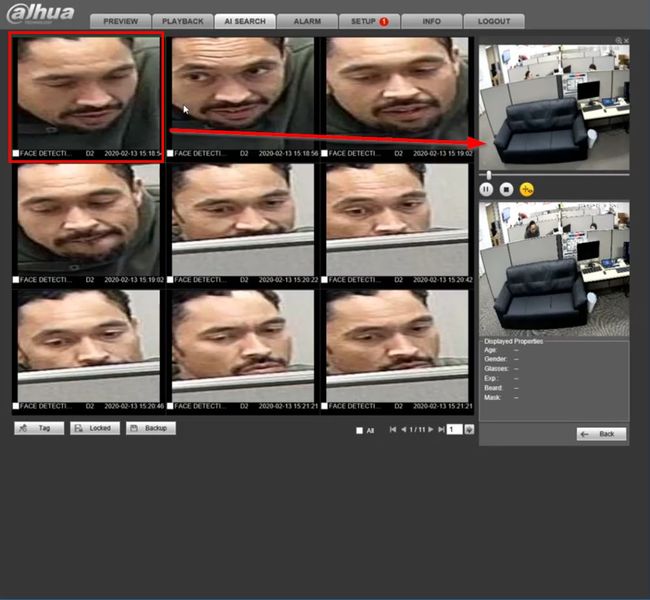Go to the previous results page
The height and width of the screenshot is (600, 650).
403,430
